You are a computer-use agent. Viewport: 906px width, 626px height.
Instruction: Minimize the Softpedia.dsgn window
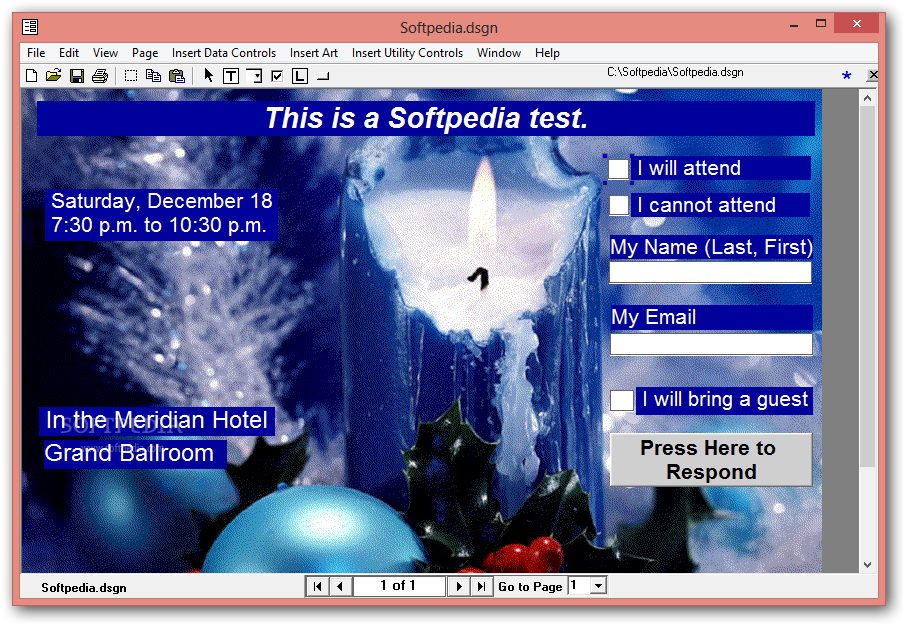tap(794, 25)
